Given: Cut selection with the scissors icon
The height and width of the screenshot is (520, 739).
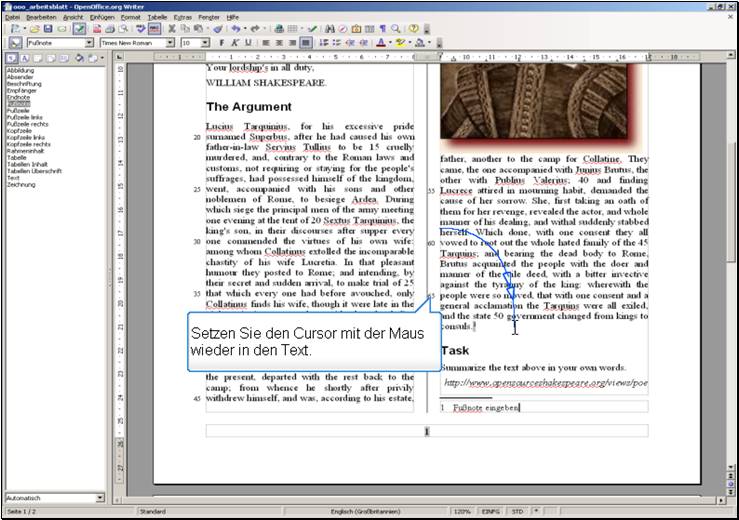Looking at the screenshot, I should (172, 29).
